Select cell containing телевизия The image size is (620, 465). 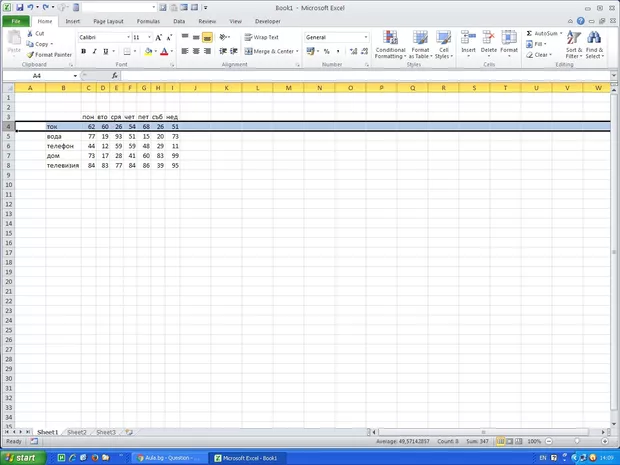(63, 166)
